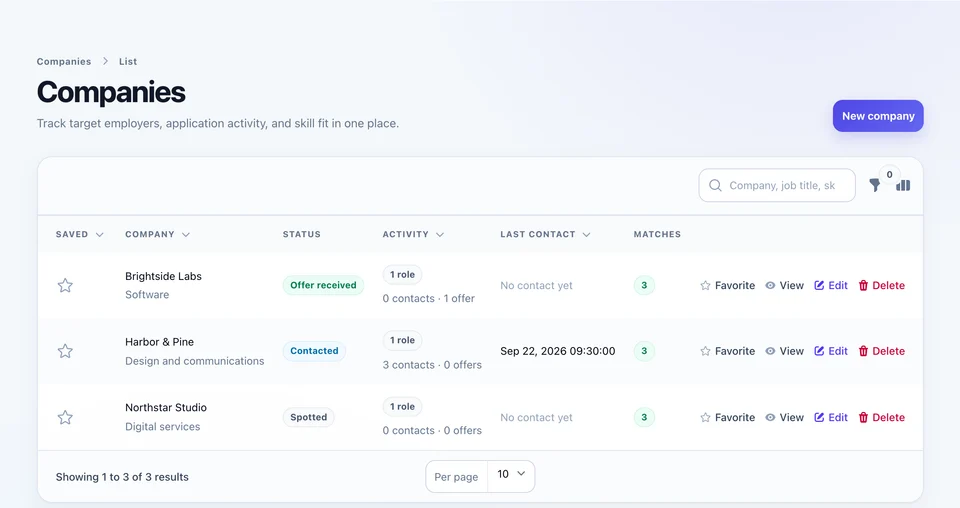
Task: Click the Offer received status badge
Action: [x=323, y=285]
